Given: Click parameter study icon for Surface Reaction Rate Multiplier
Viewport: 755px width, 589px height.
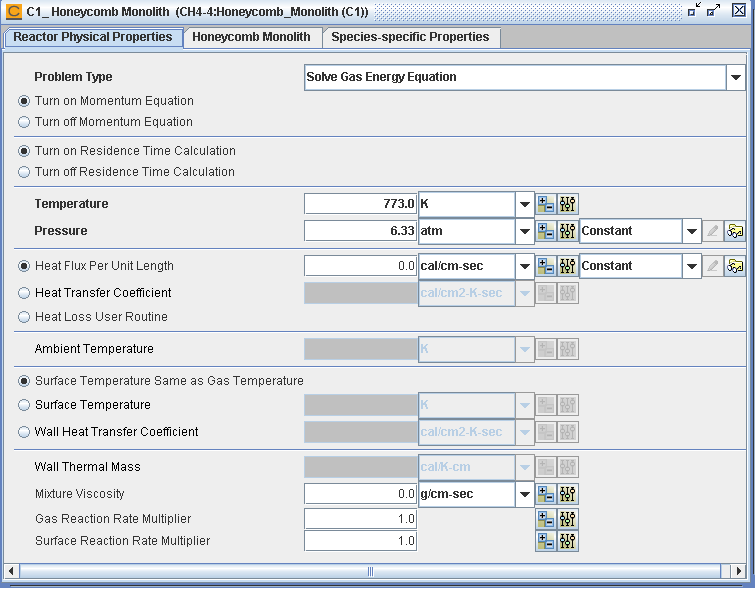Looking at the screenshot, I should click(546, 541).
